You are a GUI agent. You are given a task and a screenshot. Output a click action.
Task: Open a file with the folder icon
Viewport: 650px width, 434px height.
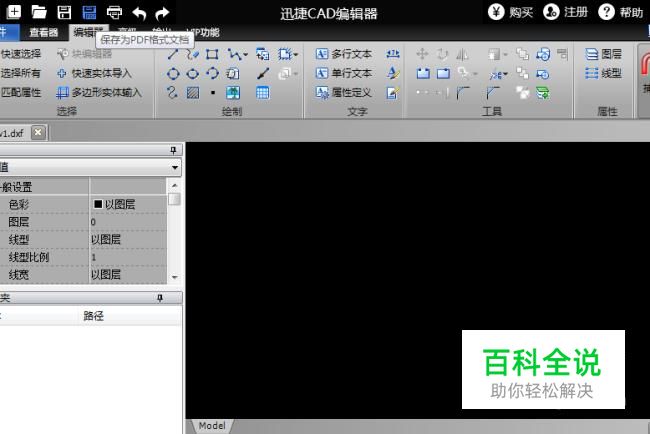tap(39, 12)
